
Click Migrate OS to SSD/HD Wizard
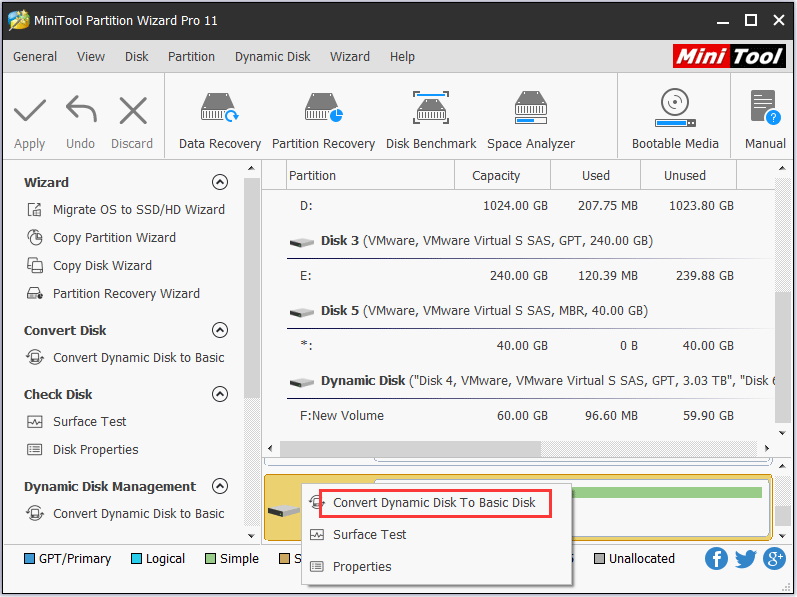tap(138, 210)
